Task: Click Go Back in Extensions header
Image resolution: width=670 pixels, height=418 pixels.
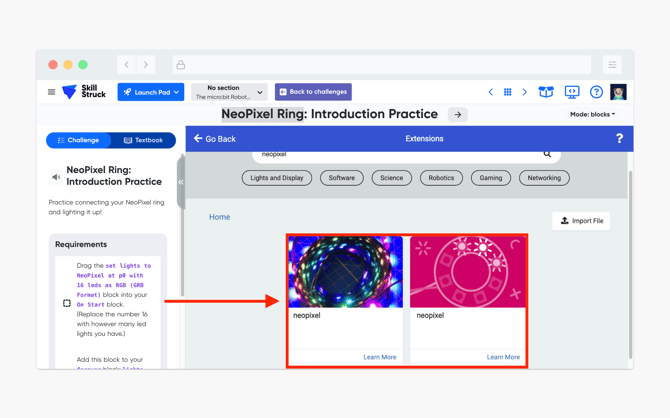Action: click(x=215, y=138)
